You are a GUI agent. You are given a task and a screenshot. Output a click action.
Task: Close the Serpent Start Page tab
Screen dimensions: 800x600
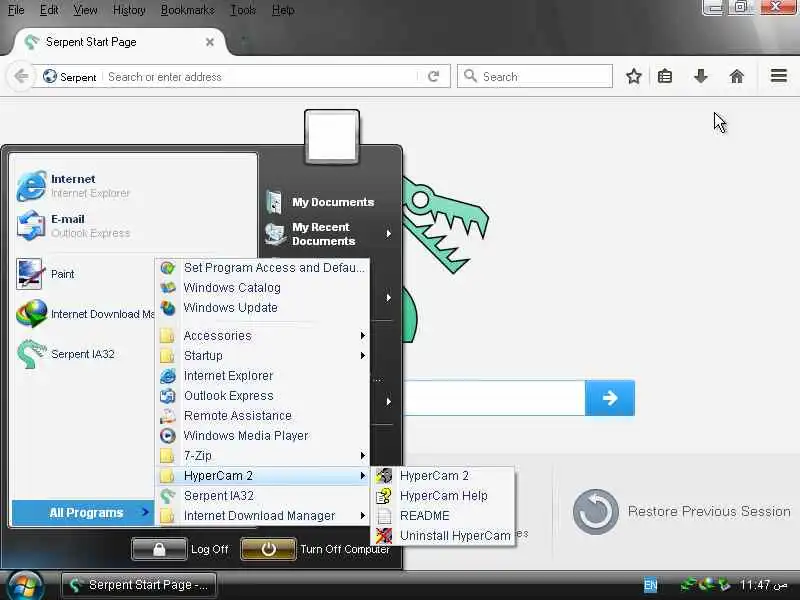[x=210, y=42]
